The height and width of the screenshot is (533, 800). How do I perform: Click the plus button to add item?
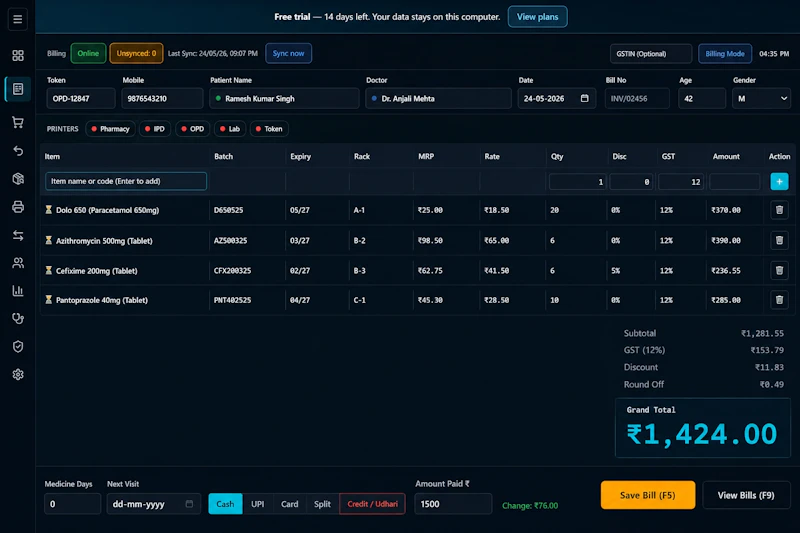[x=779, y=182]
